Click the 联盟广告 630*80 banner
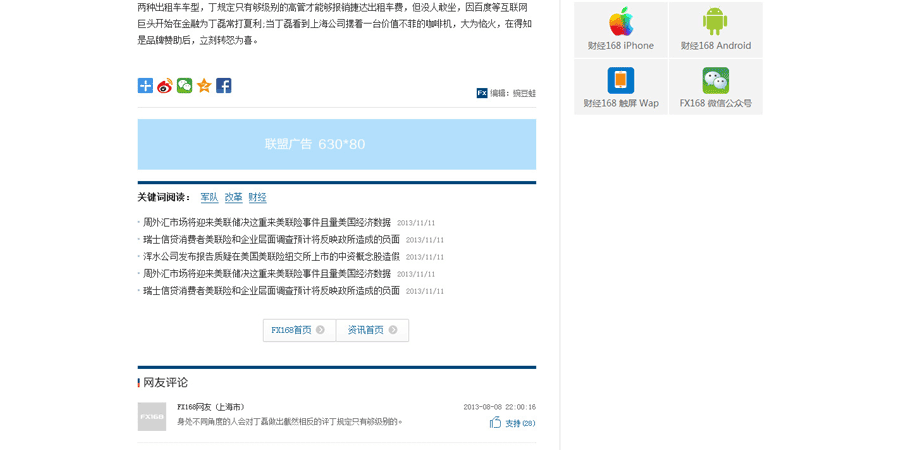The width and height of the screenshot is (900, 450). coord(336,144)
